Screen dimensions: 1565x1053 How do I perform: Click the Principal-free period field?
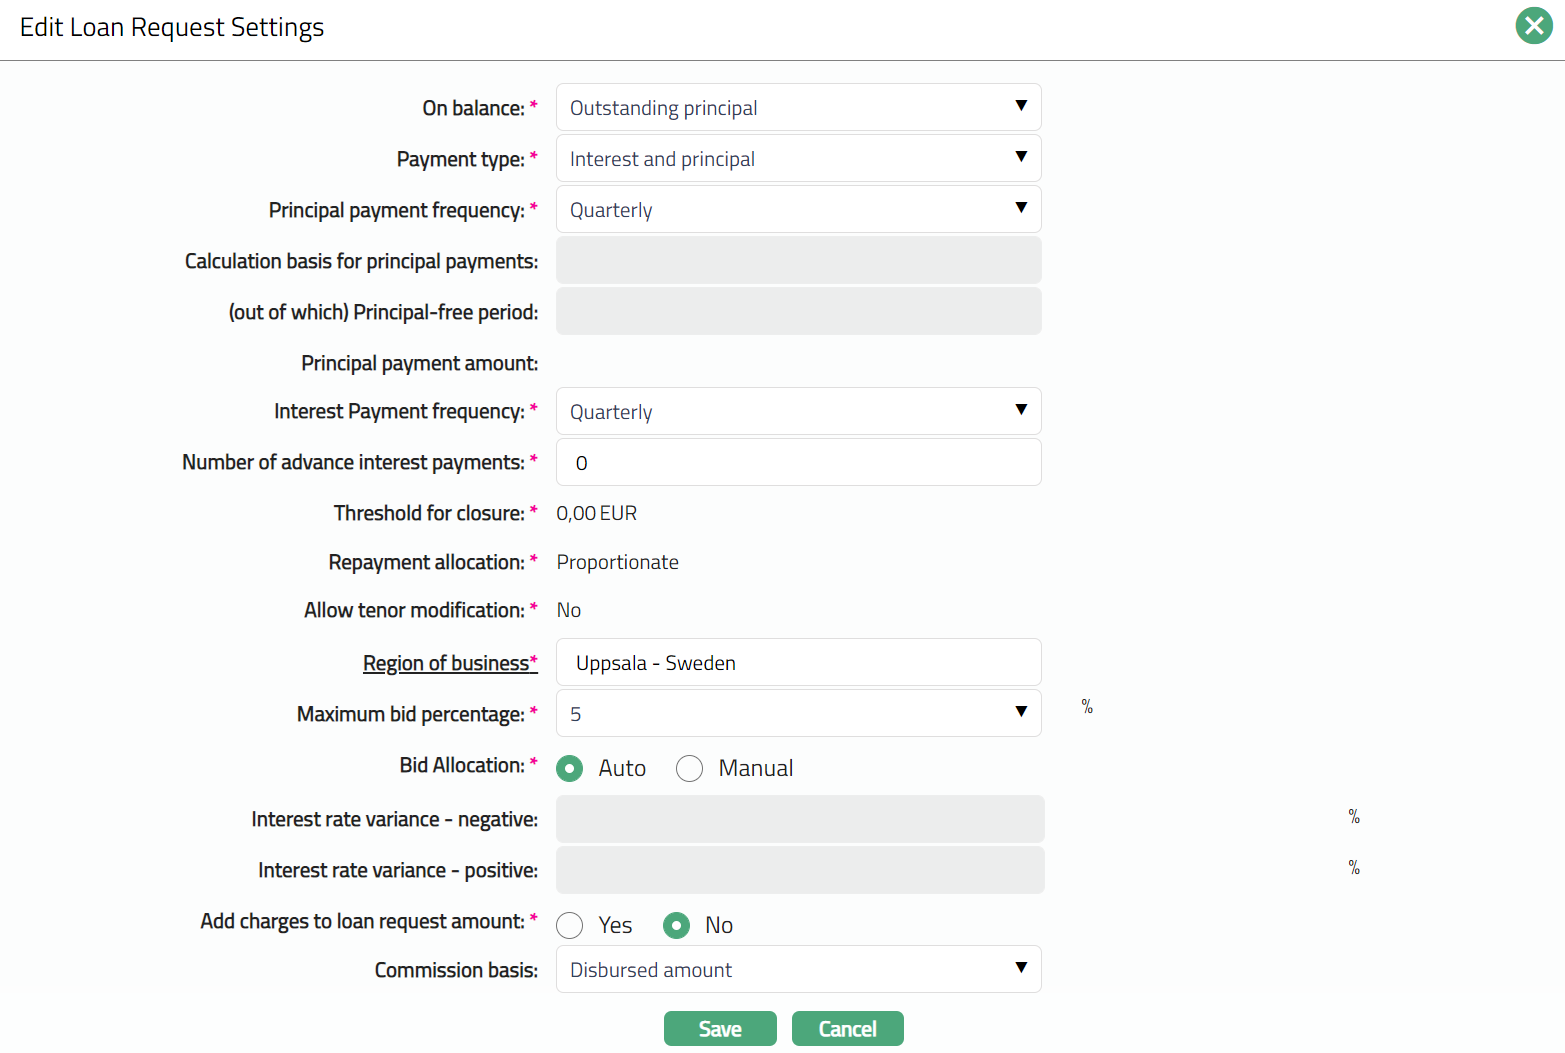click(x=798, y=311)
